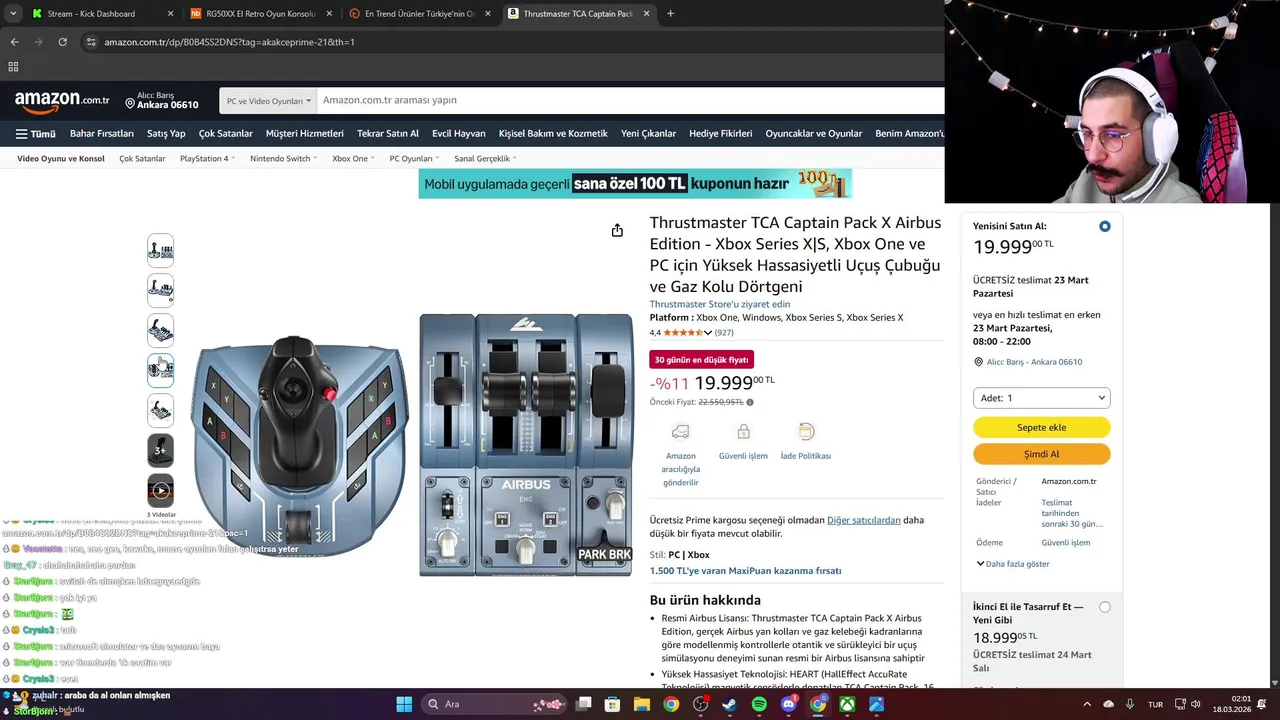
Task: Click the Alıcı: Barış - Ankara 06610 buy box link
Action: tap(1034, 362)
